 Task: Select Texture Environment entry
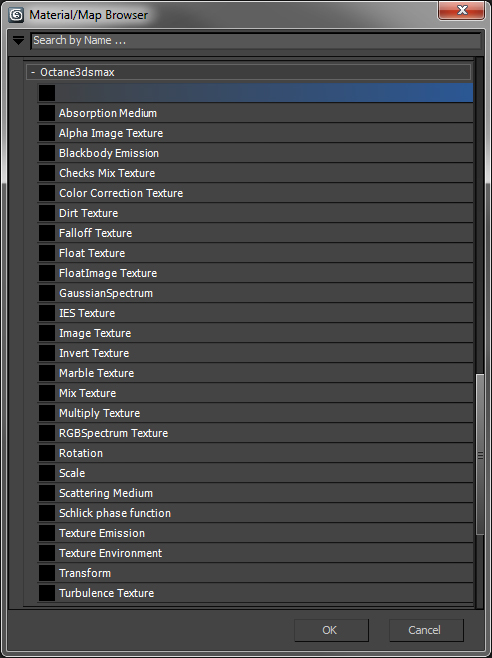click(255, 553)
